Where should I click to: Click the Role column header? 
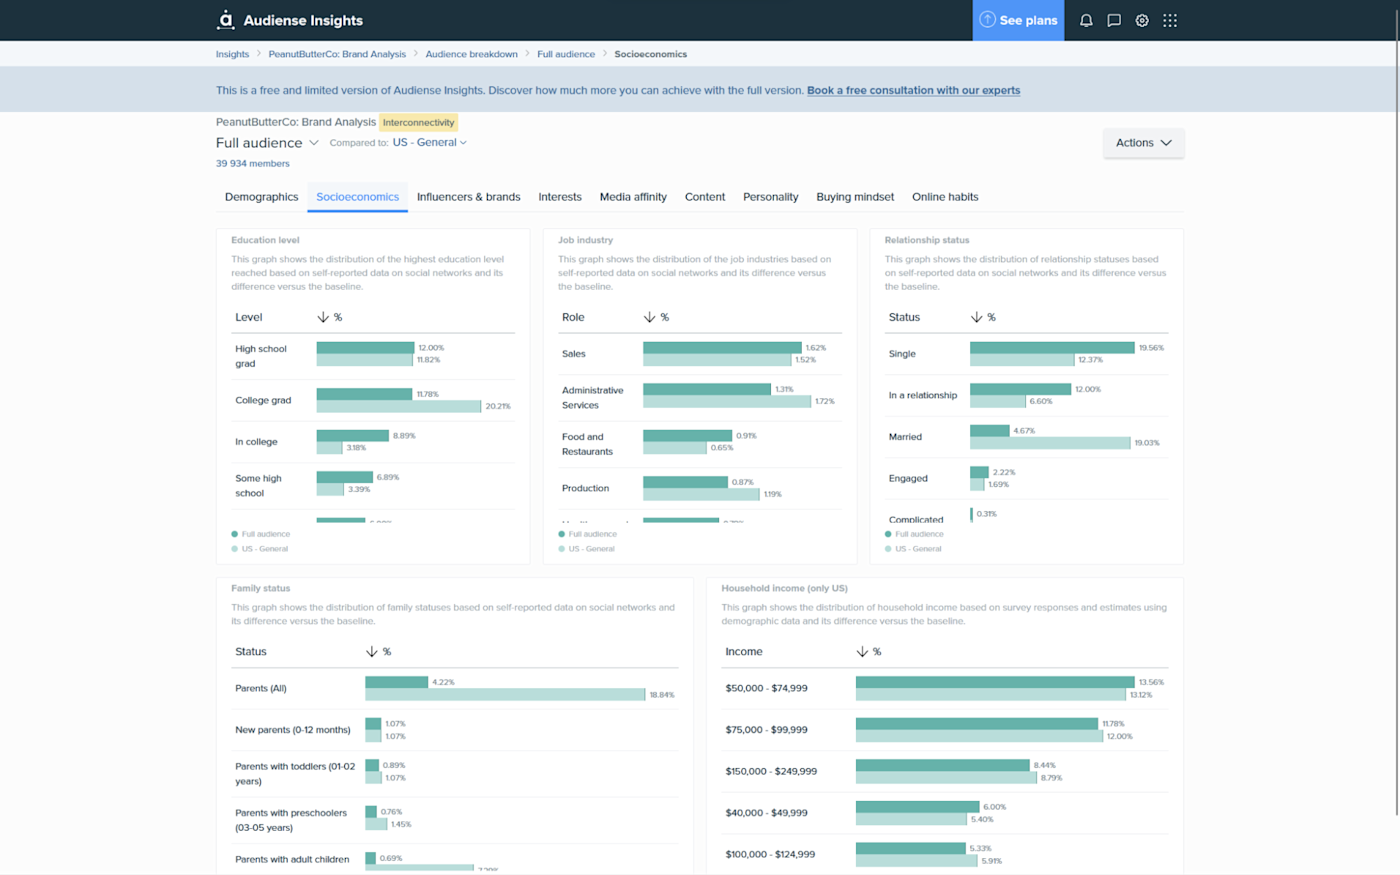pos(573,317)
